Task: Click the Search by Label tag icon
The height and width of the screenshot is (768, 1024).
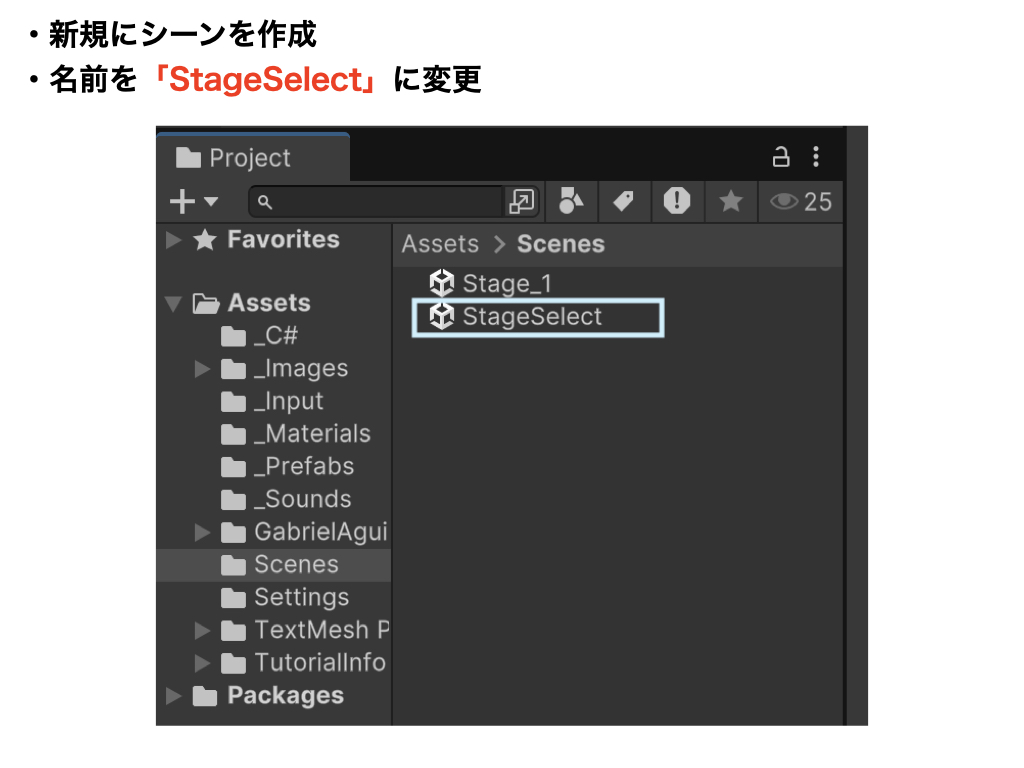Action: click(x=625, y=202)
